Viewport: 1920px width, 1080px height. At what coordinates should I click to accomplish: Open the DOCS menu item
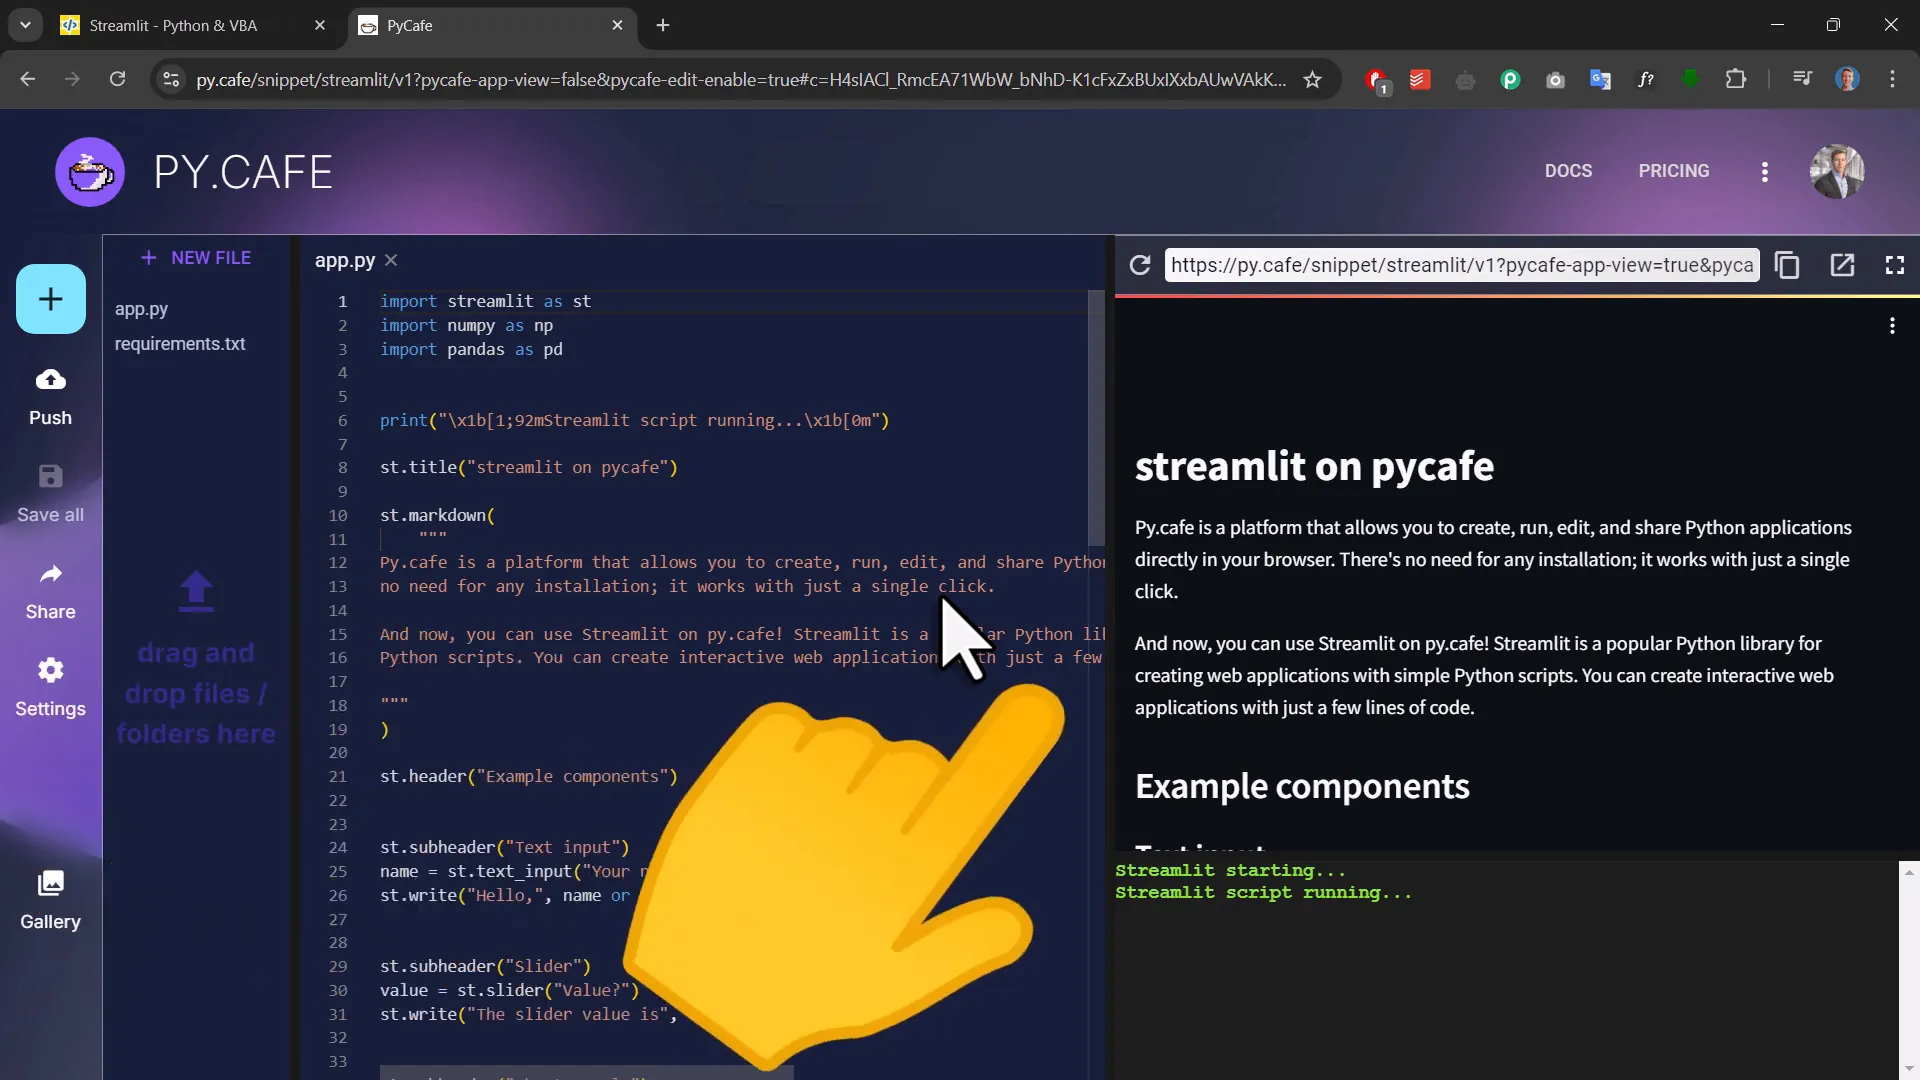(x=1568, y=171)
